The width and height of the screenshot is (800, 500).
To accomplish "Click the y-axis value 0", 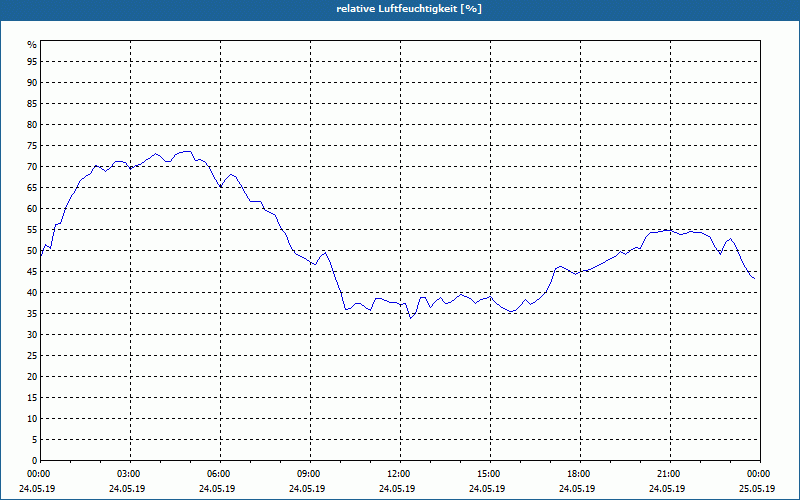I will click(35, 461).
